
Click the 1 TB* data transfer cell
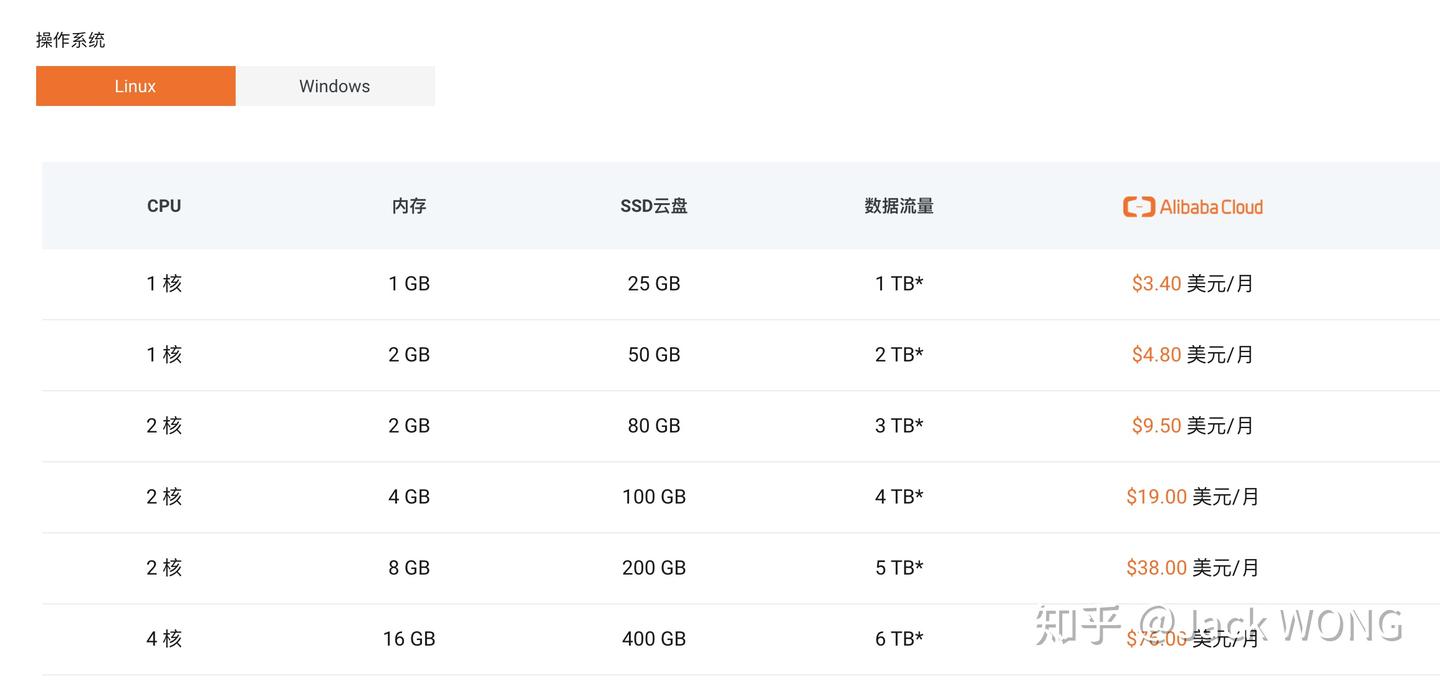pyautogui.click(x=899, y=284)
